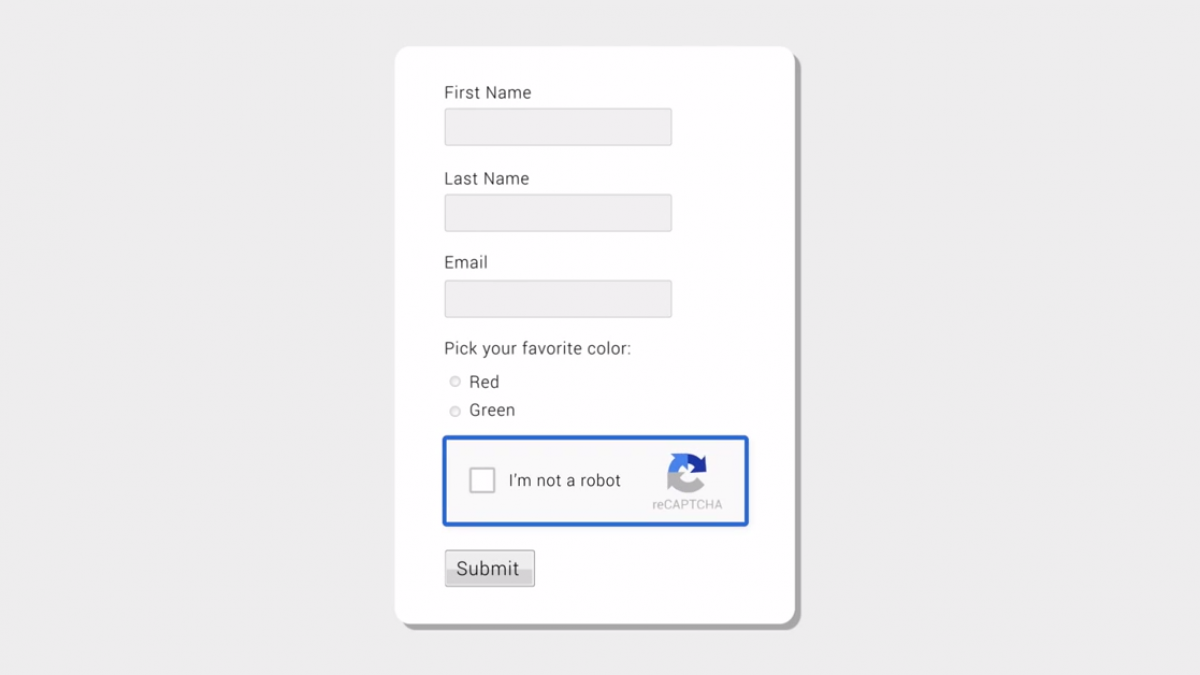Click the Last Name label text

point(486,179)
